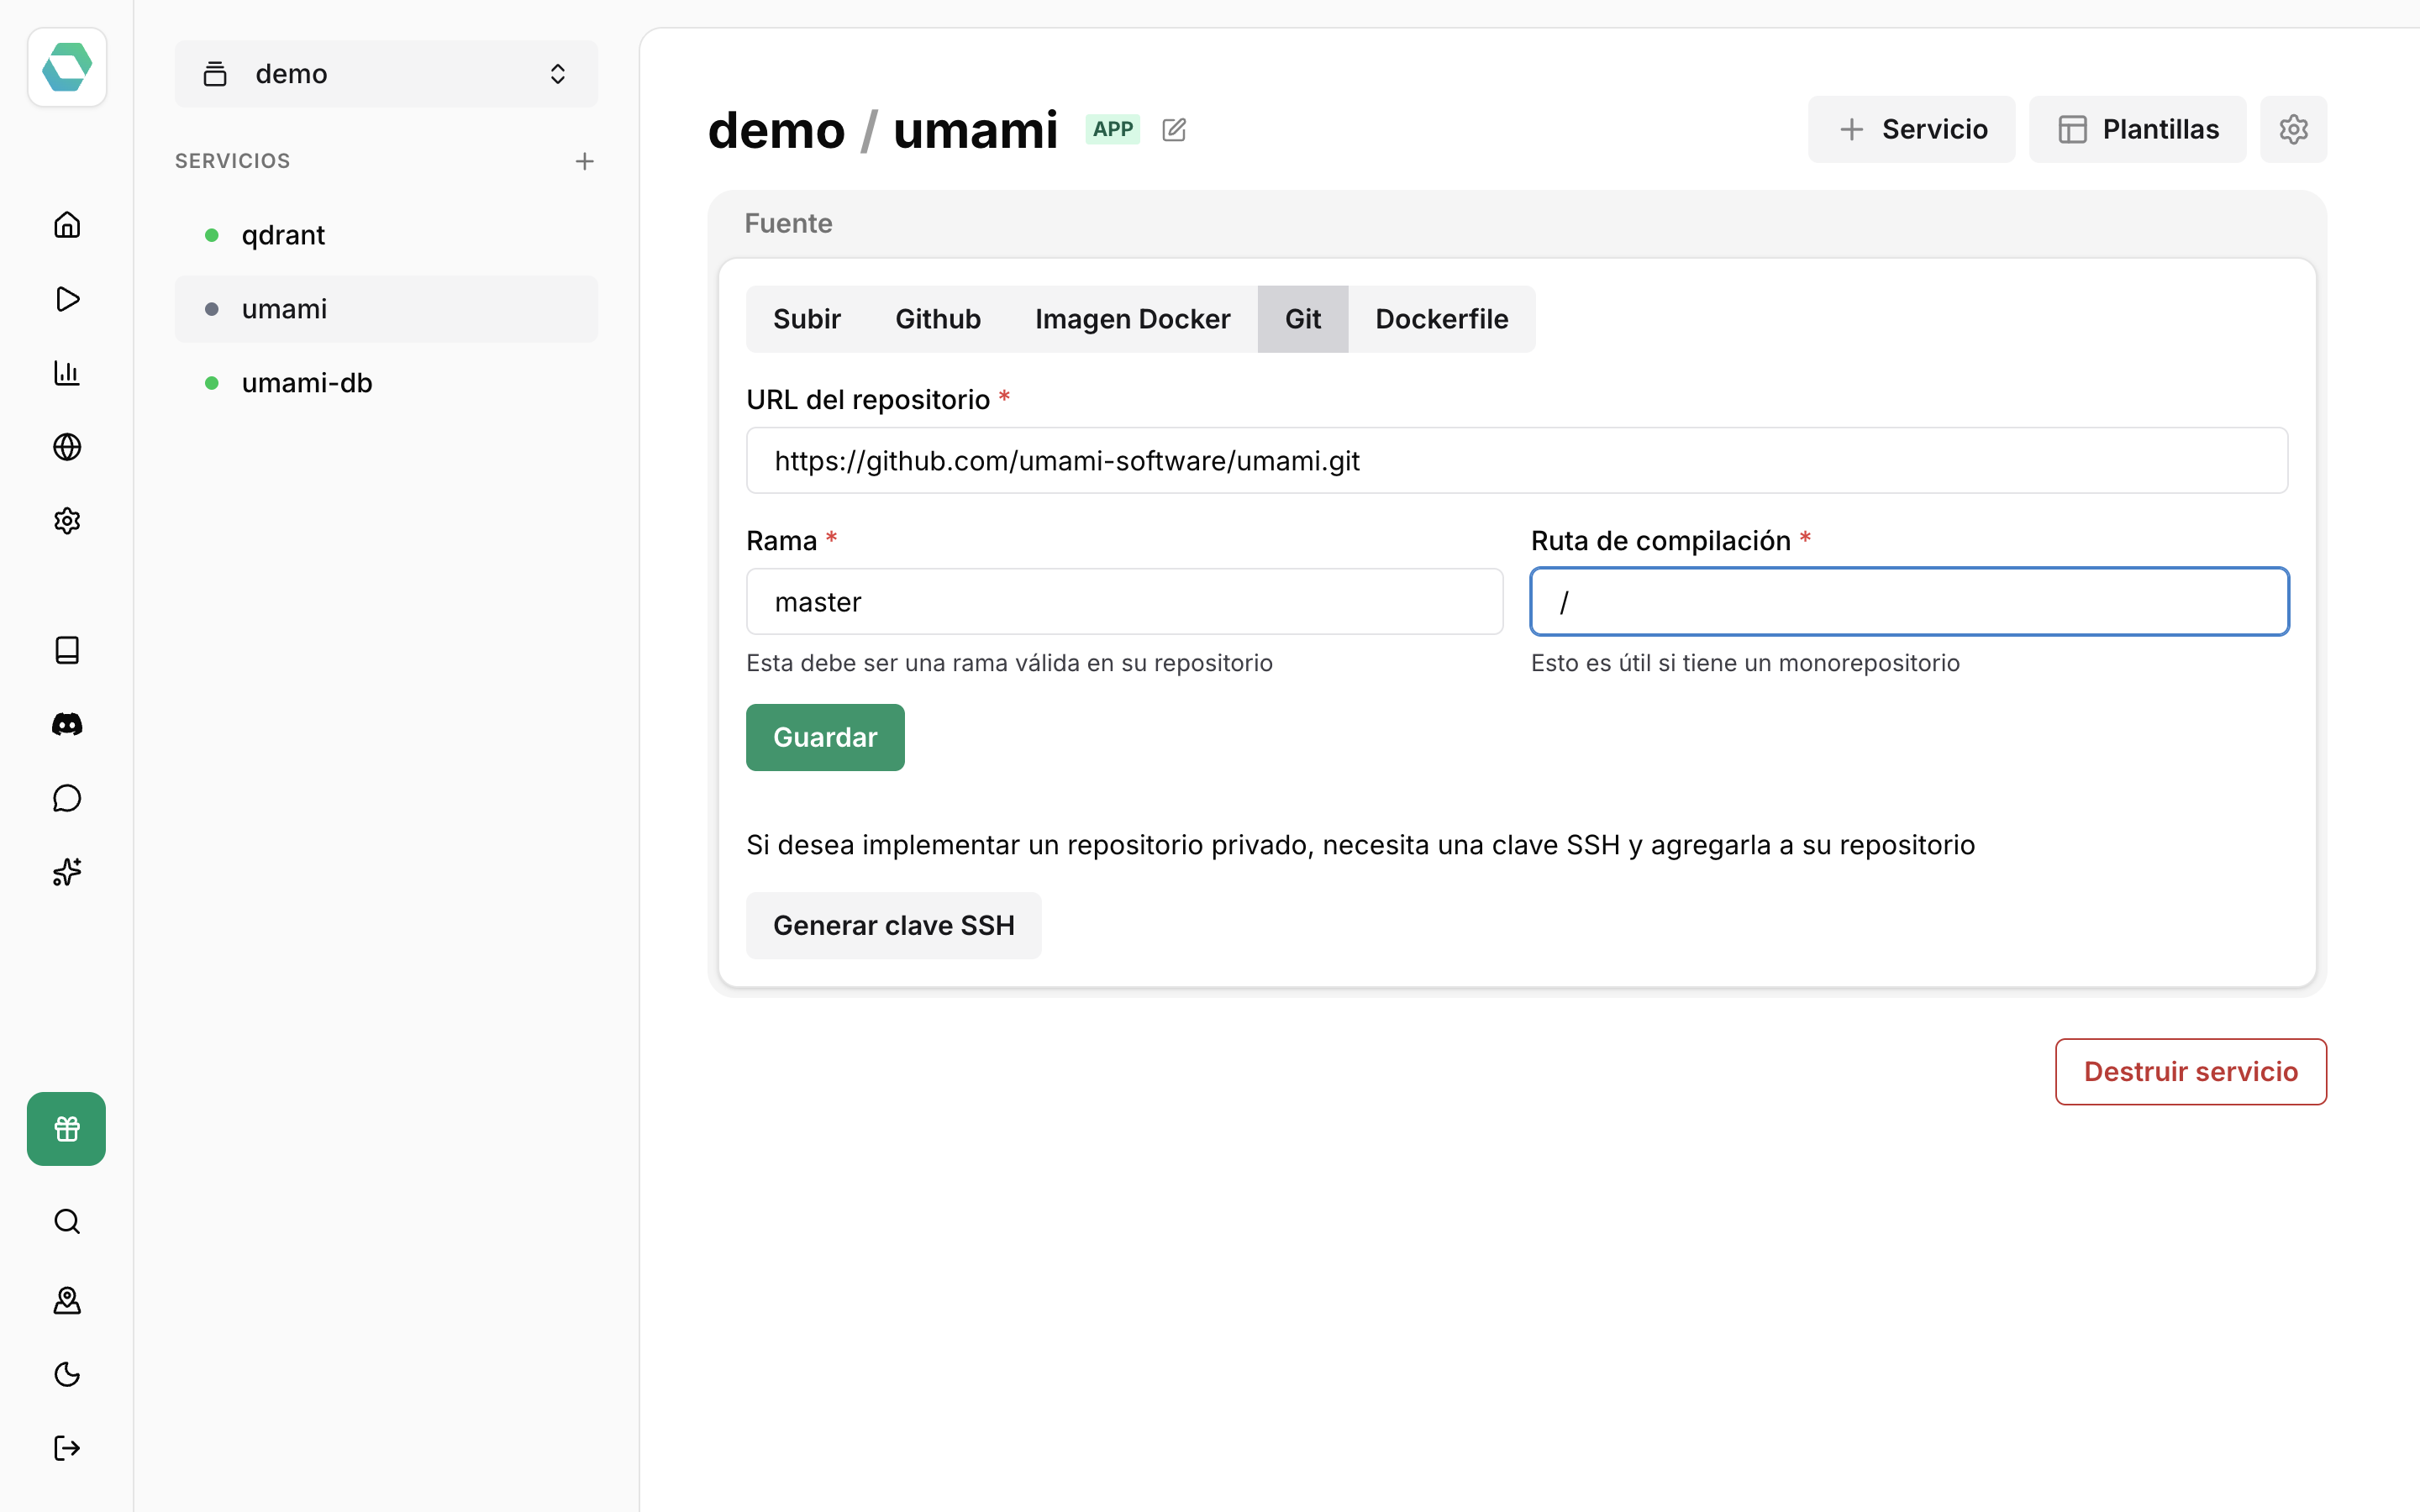Click the Destruir servicio button
Viewport: 2420px width, 1512px height.
click(2191, 1072)
